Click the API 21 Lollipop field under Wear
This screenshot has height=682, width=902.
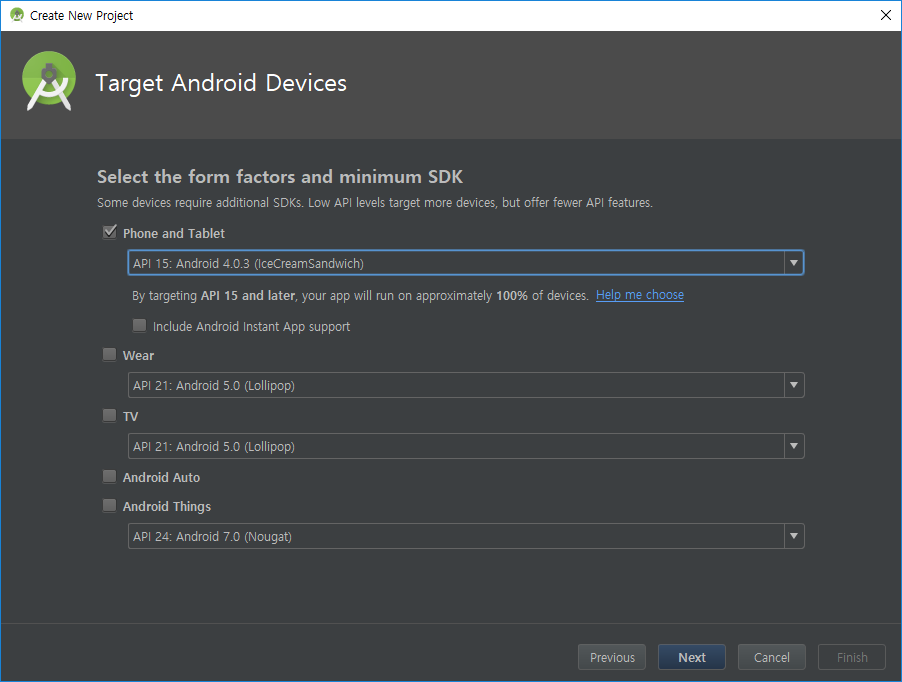click(x=455, y=385)
